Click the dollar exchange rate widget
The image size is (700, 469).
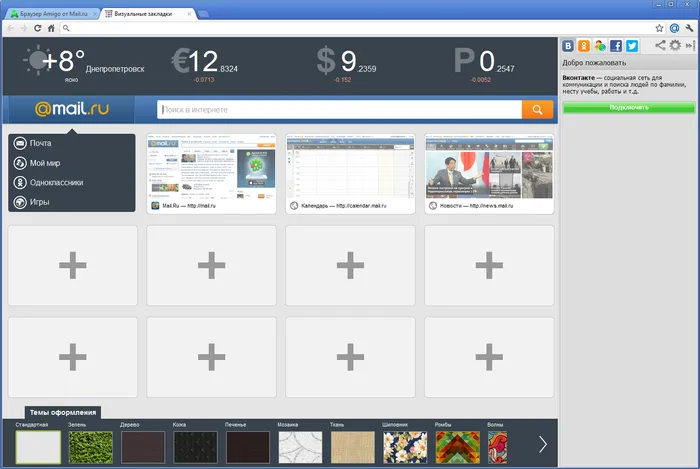click(346, 65)
